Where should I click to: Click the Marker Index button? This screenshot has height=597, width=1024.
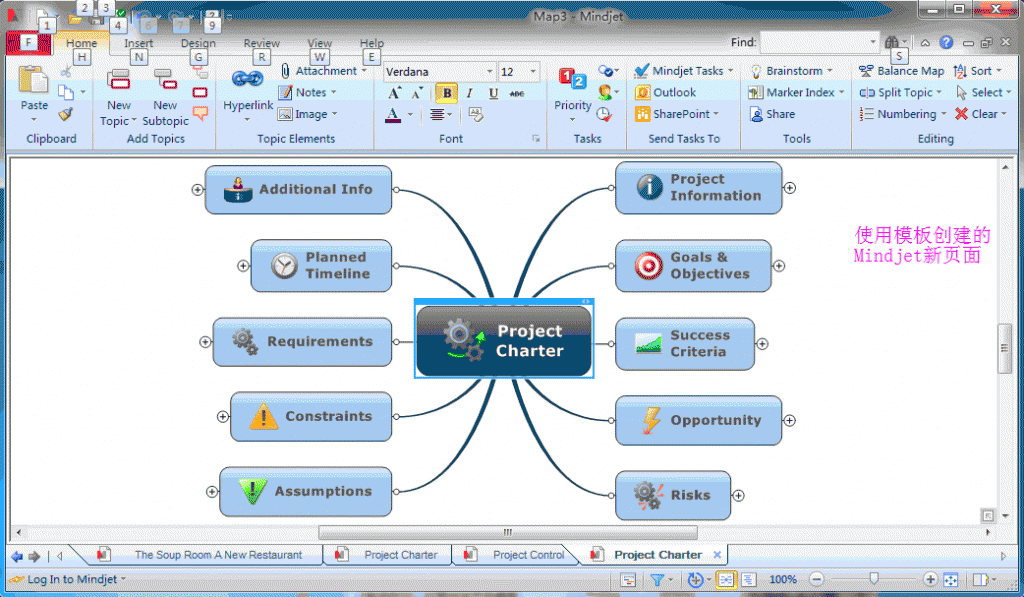[x=796, y=92]
